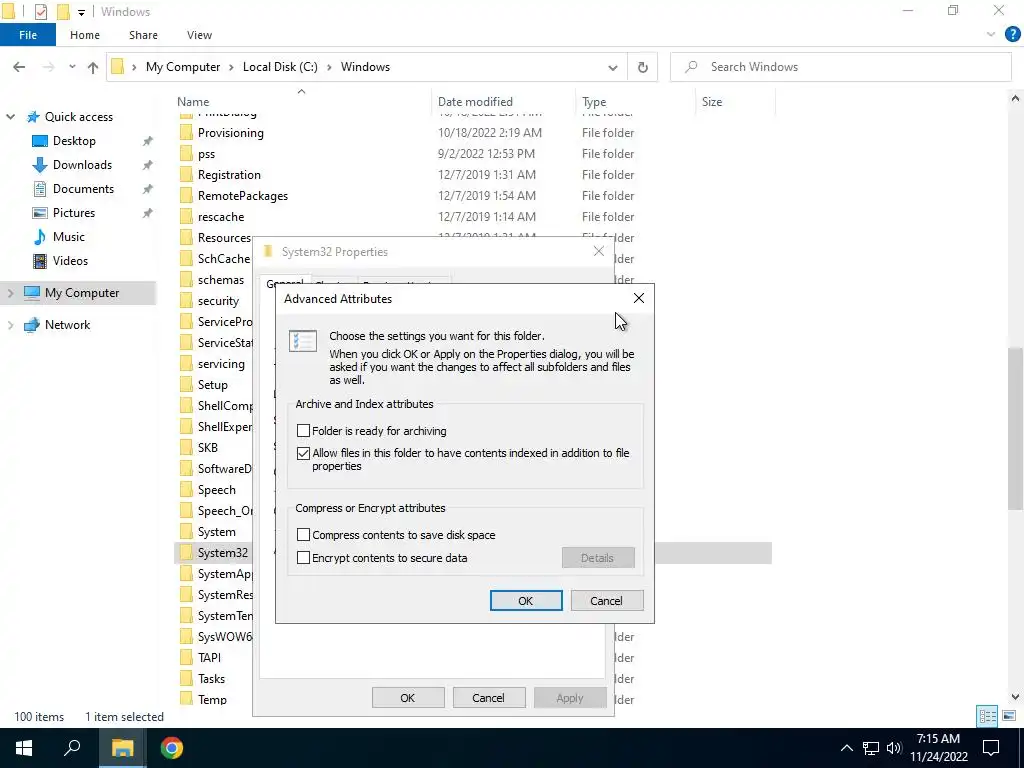Check Folder is ready for archiving
Viewport: 1024px width, 768px height.
point(303,431)
